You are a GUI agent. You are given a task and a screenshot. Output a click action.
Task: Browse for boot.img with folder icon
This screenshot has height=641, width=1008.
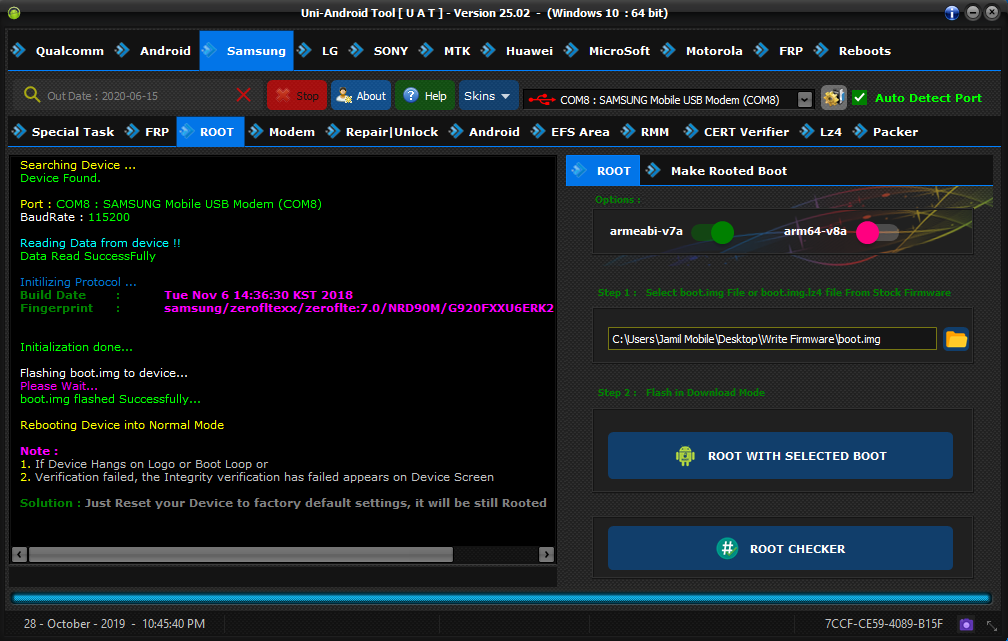956,339
